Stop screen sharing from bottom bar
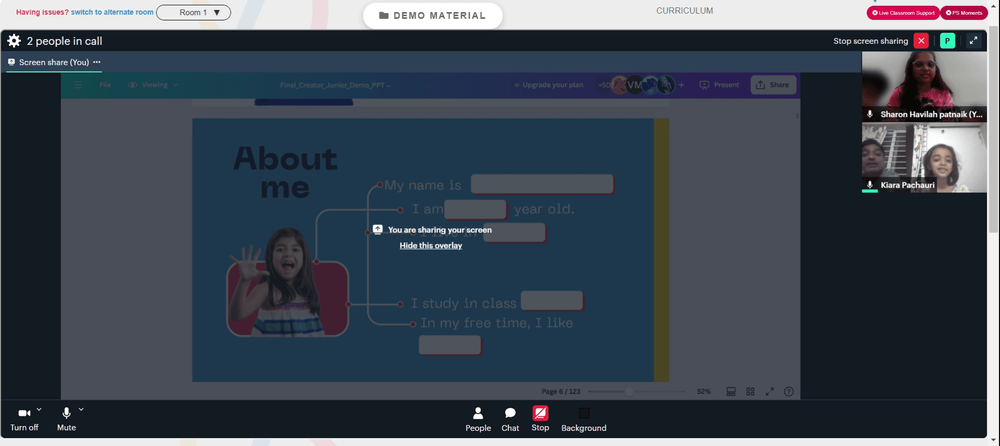The width and height of the screenshot is (1000, 446). [540, 419]
